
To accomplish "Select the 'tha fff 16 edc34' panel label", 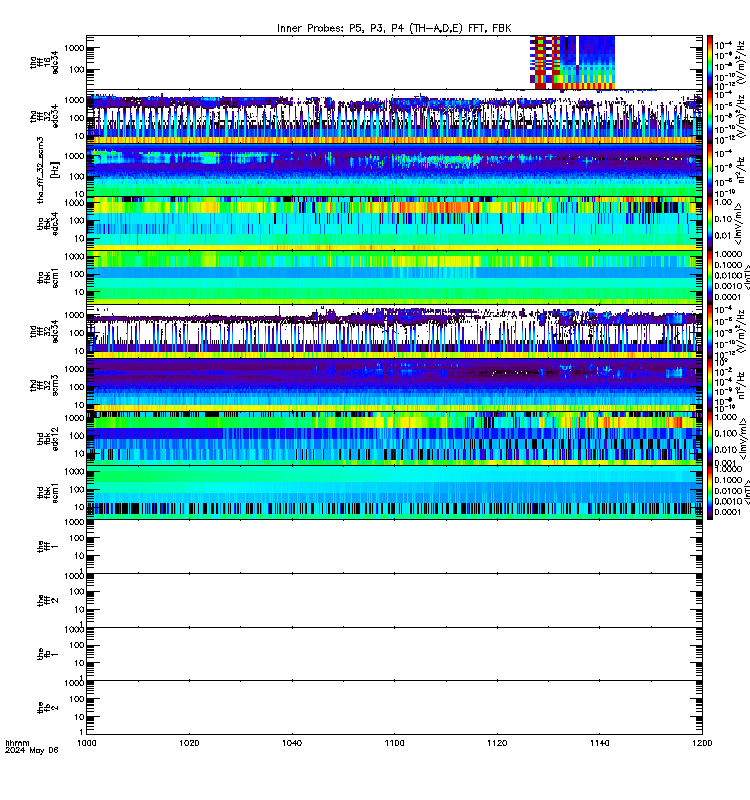I will point(44,63).
